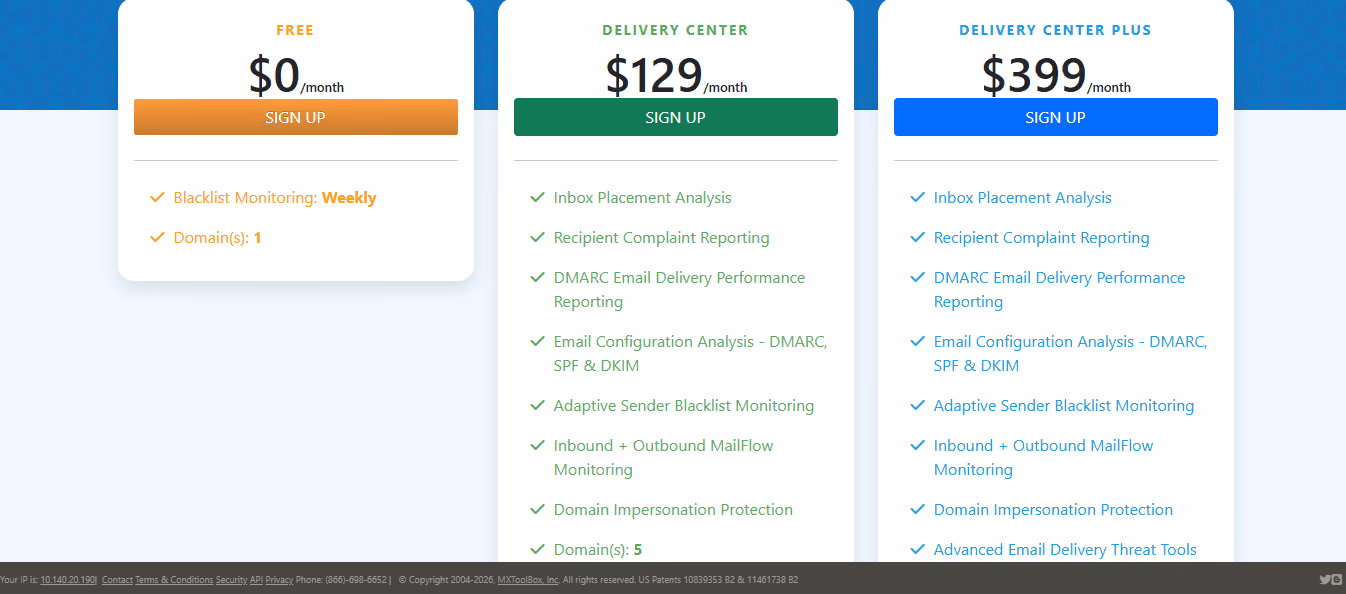This screenshot has width=1346, height=594.
Task: Click the green checkmark beside Domain(s): 5
Action: point(537,550)
